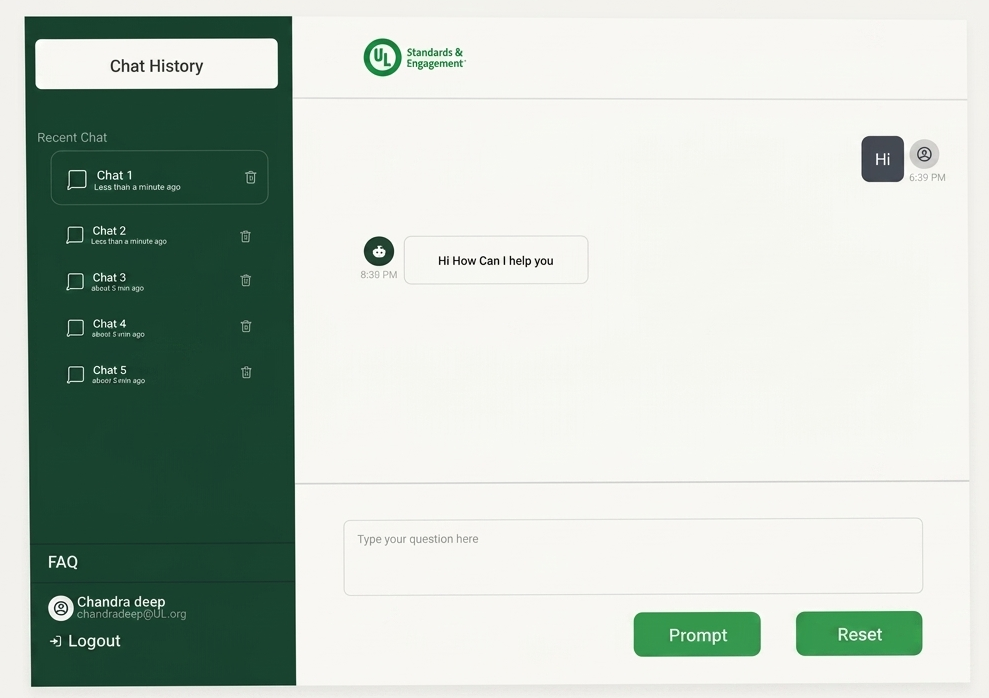Open Chat 3 conversation
This screenshot has width=989, height=698.
click(160, 281)
